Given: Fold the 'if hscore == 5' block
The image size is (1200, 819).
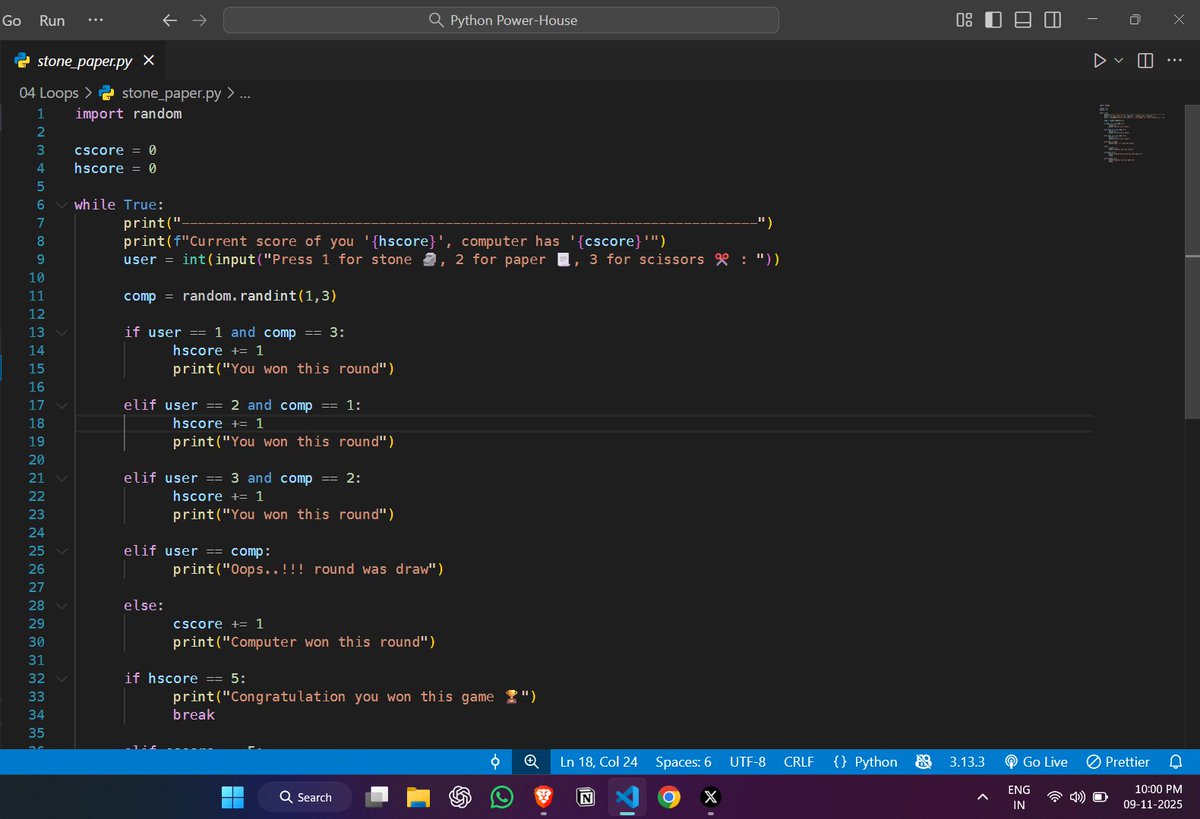Looking at the screenshot, I should [x=62, y=678].
